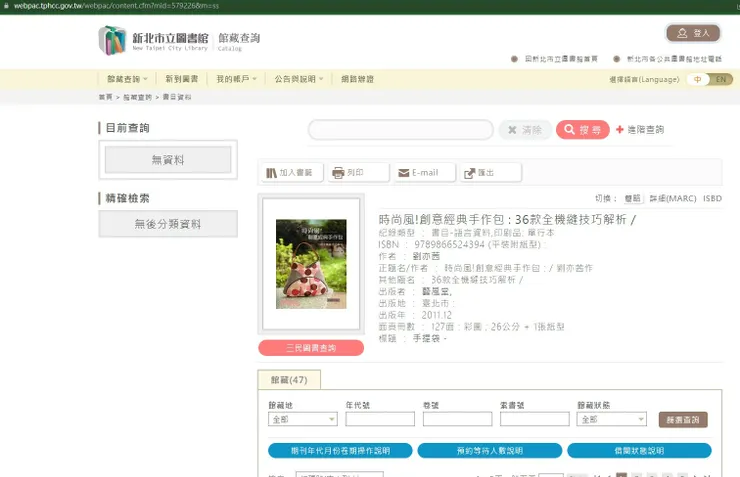Focus the 索書號 call number field
740x477 pixels.
pyautogui.click(x=535, y=419)
